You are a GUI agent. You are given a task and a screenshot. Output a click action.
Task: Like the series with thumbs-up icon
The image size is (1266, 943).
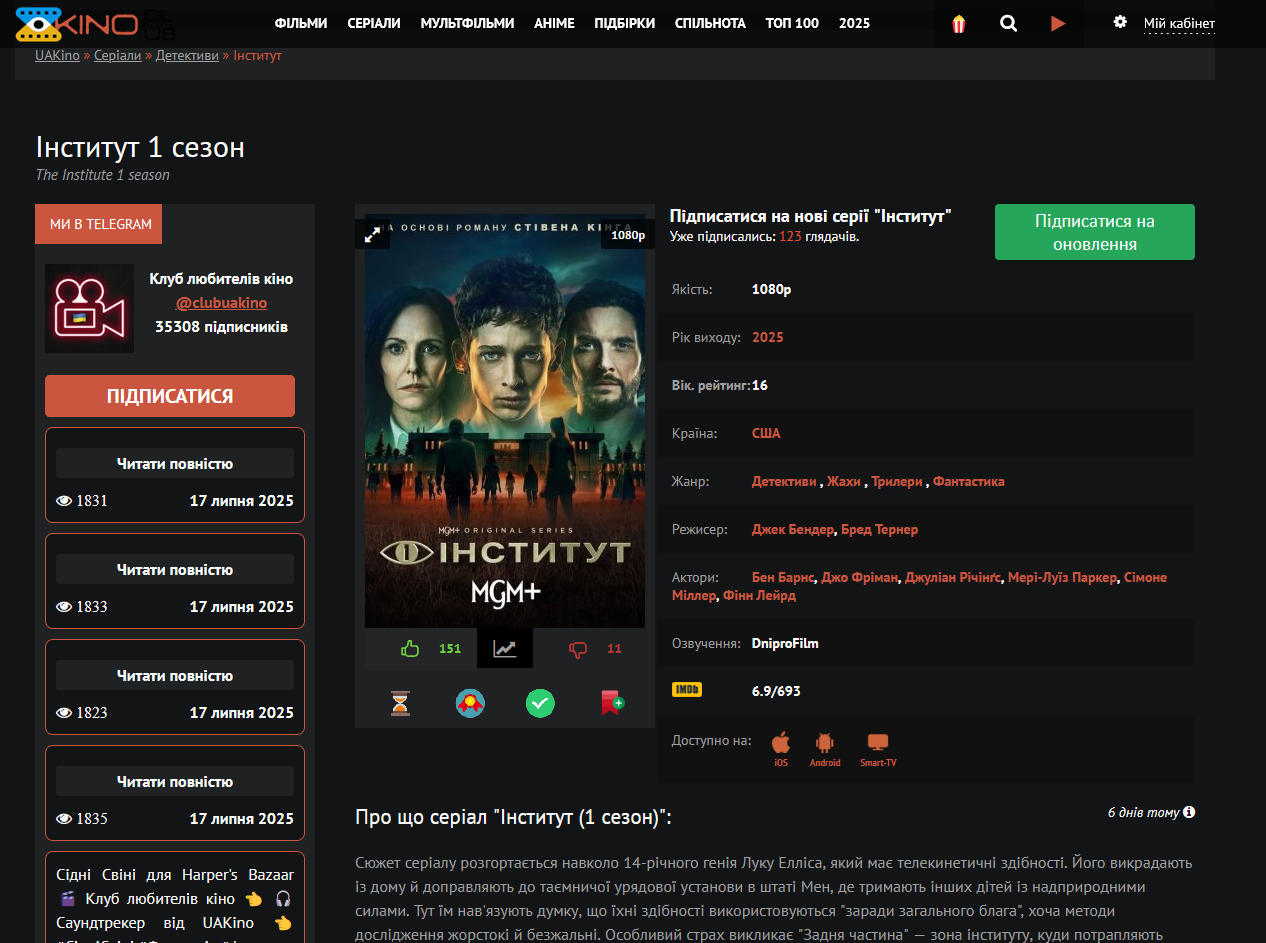pos(410,648)
